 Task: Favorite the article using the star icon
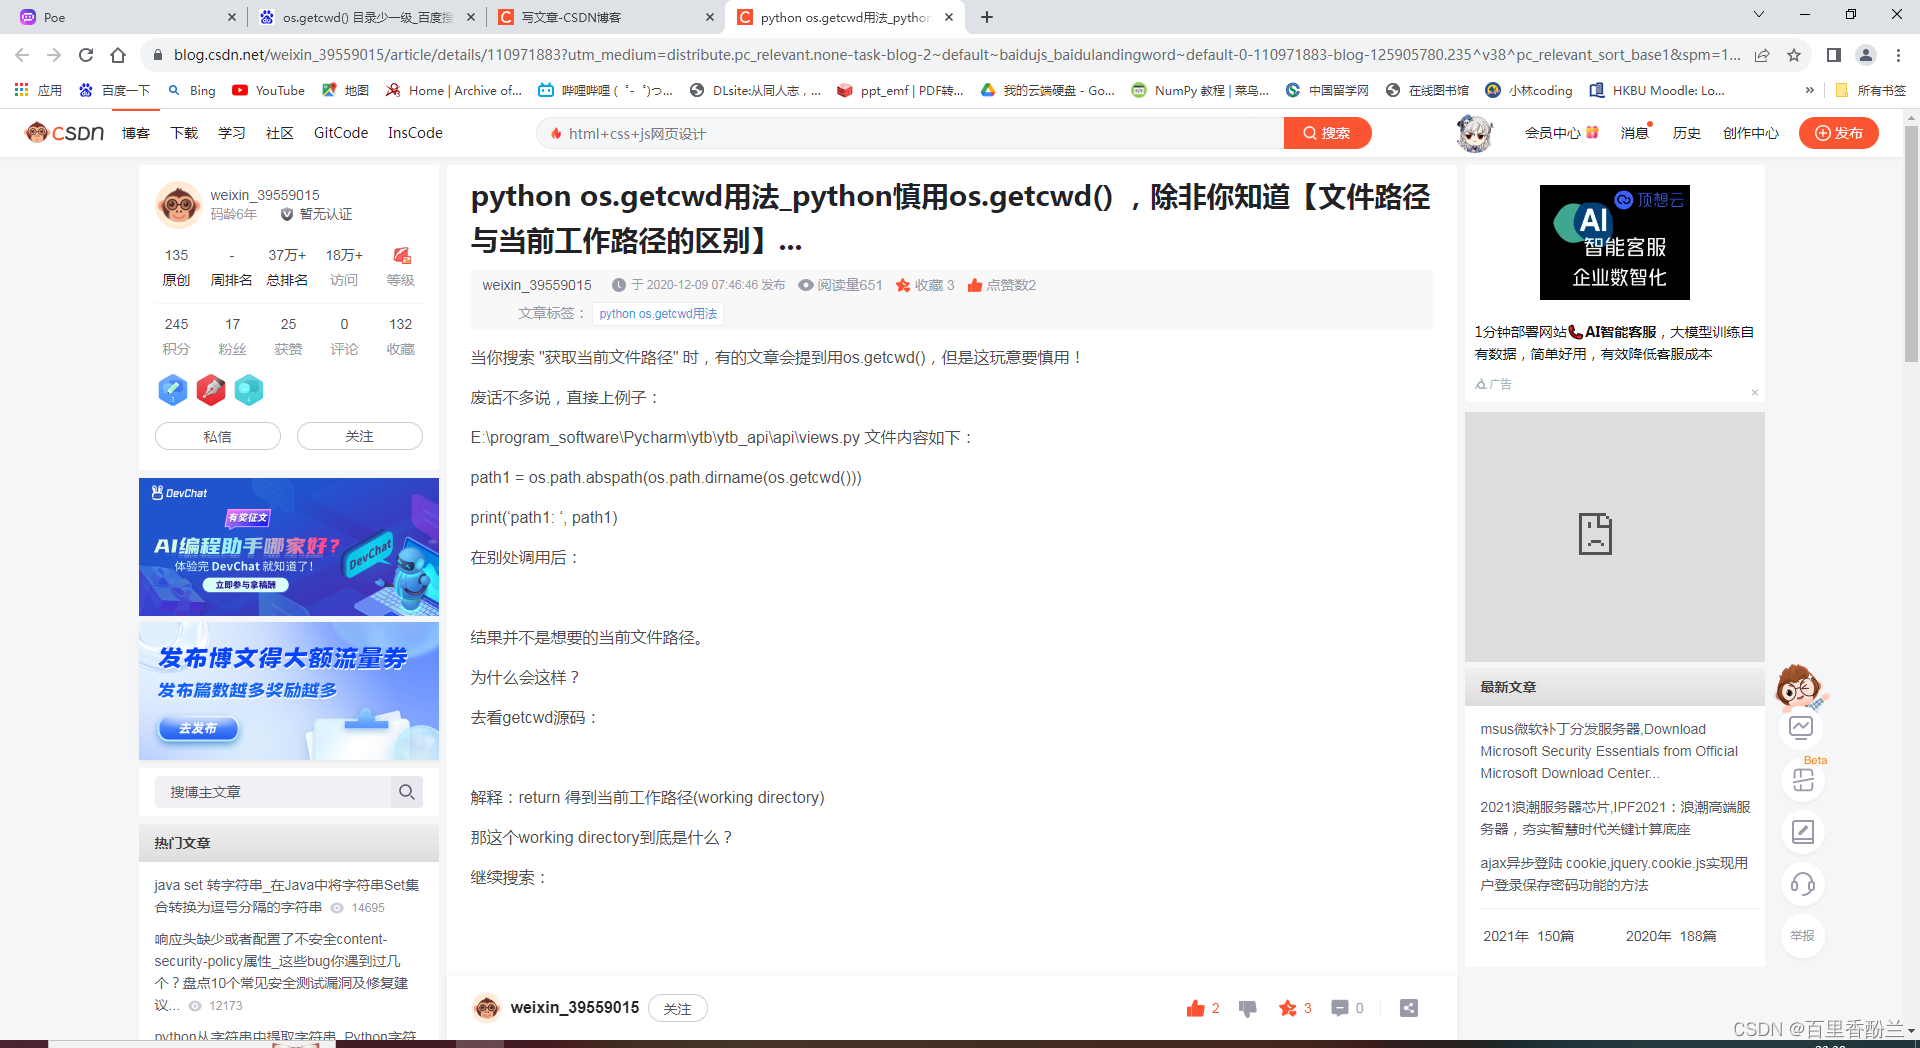(x=1290, y=1008)
